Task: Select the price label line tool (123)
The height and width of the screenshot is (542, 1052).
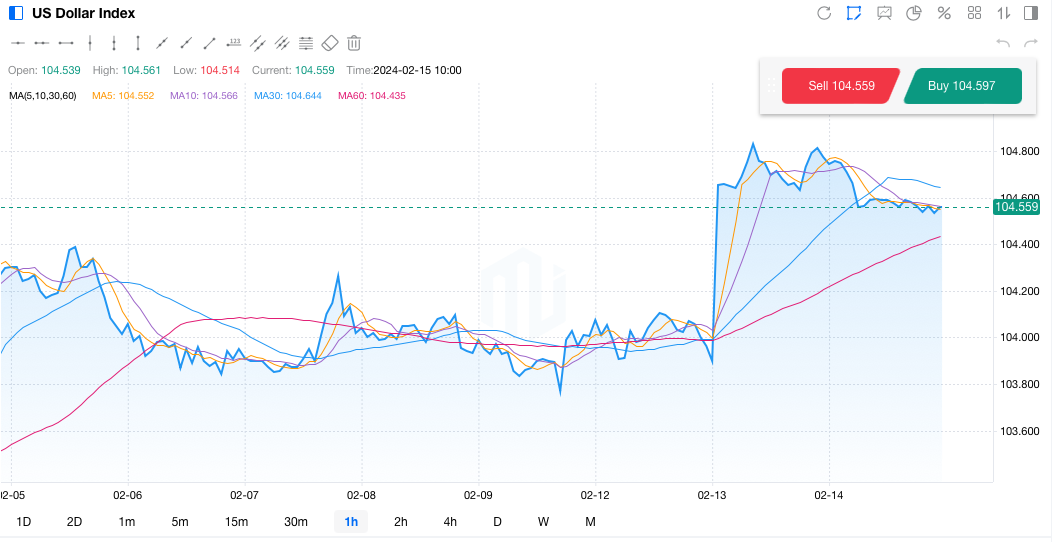Action: click(x=234, y=43)
